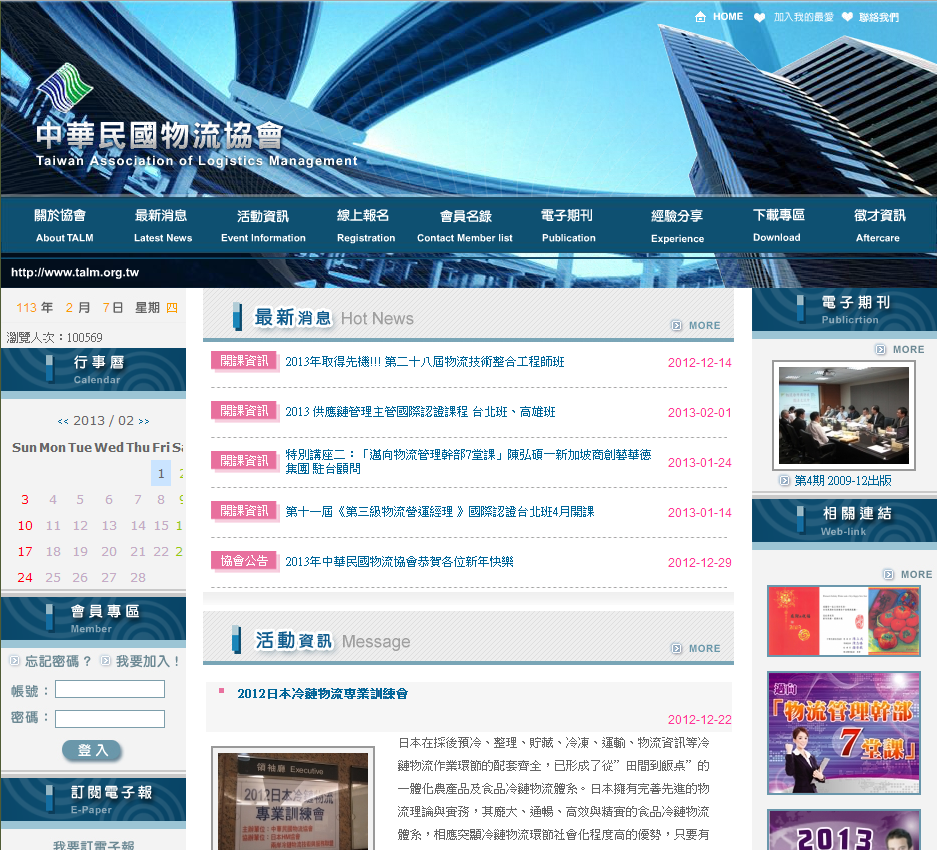The image size is (937, 850).
Task: Click 第4期 2009-12出版 link
Action: [843, 481]
